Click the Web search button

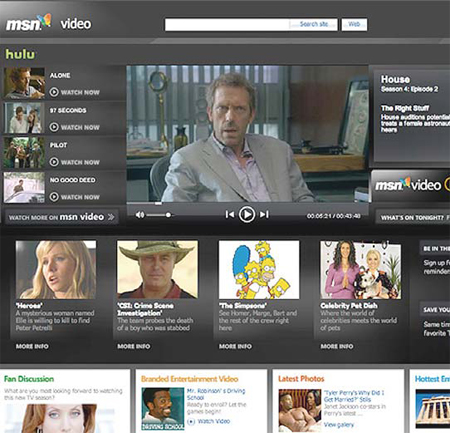354,24
